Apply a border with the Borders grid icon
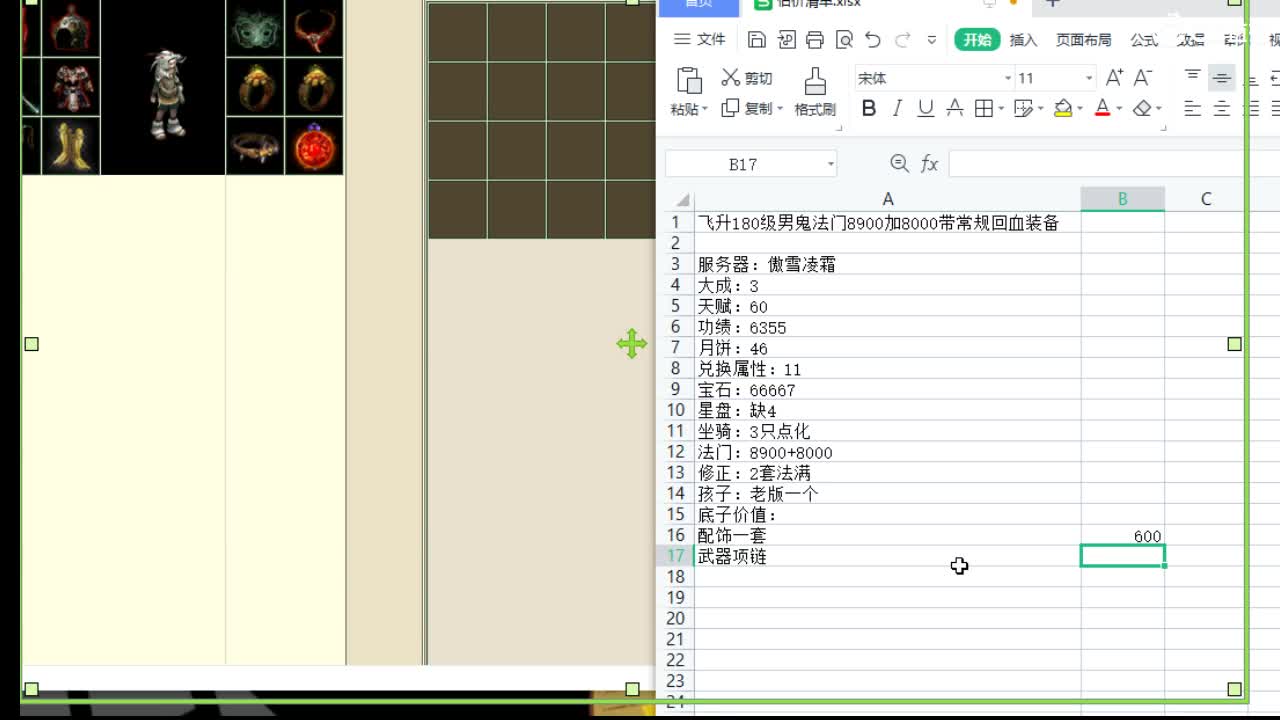 [984, 108]
